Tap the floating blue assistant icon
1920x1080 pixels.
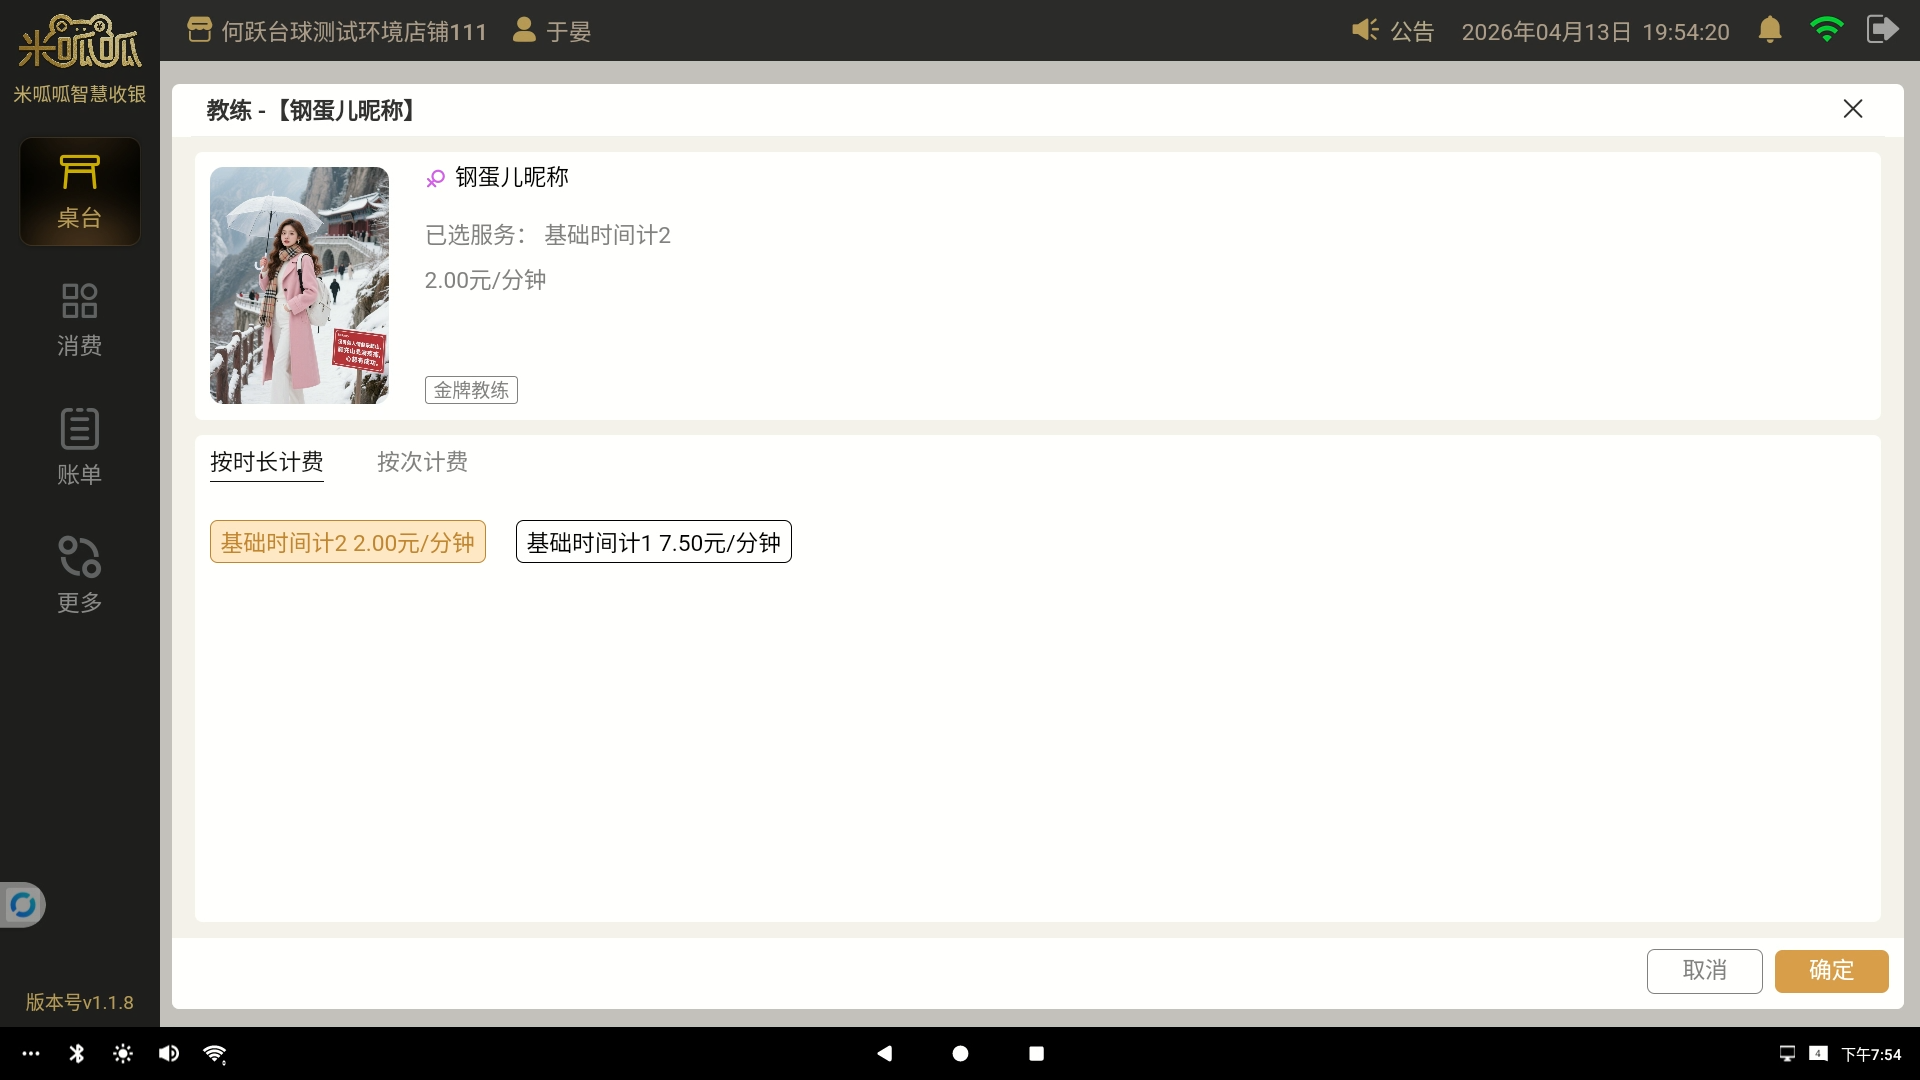pyautogui.click(x=23, y=905)
